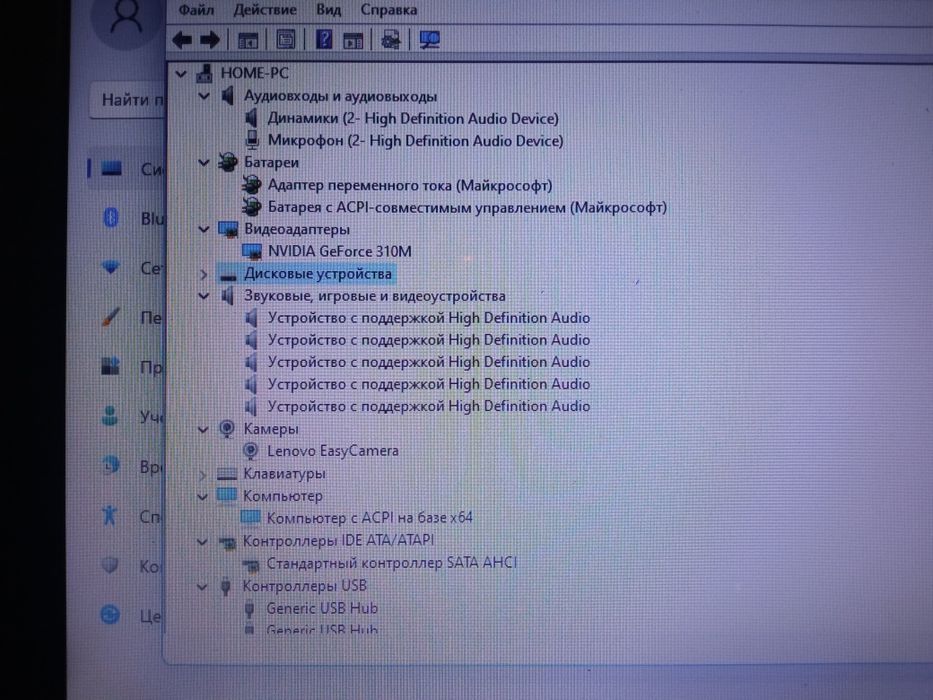Open the system (Система) item in Settings sidebar
The height and width of the screenshot is (700, 933).
coord(127,169)
